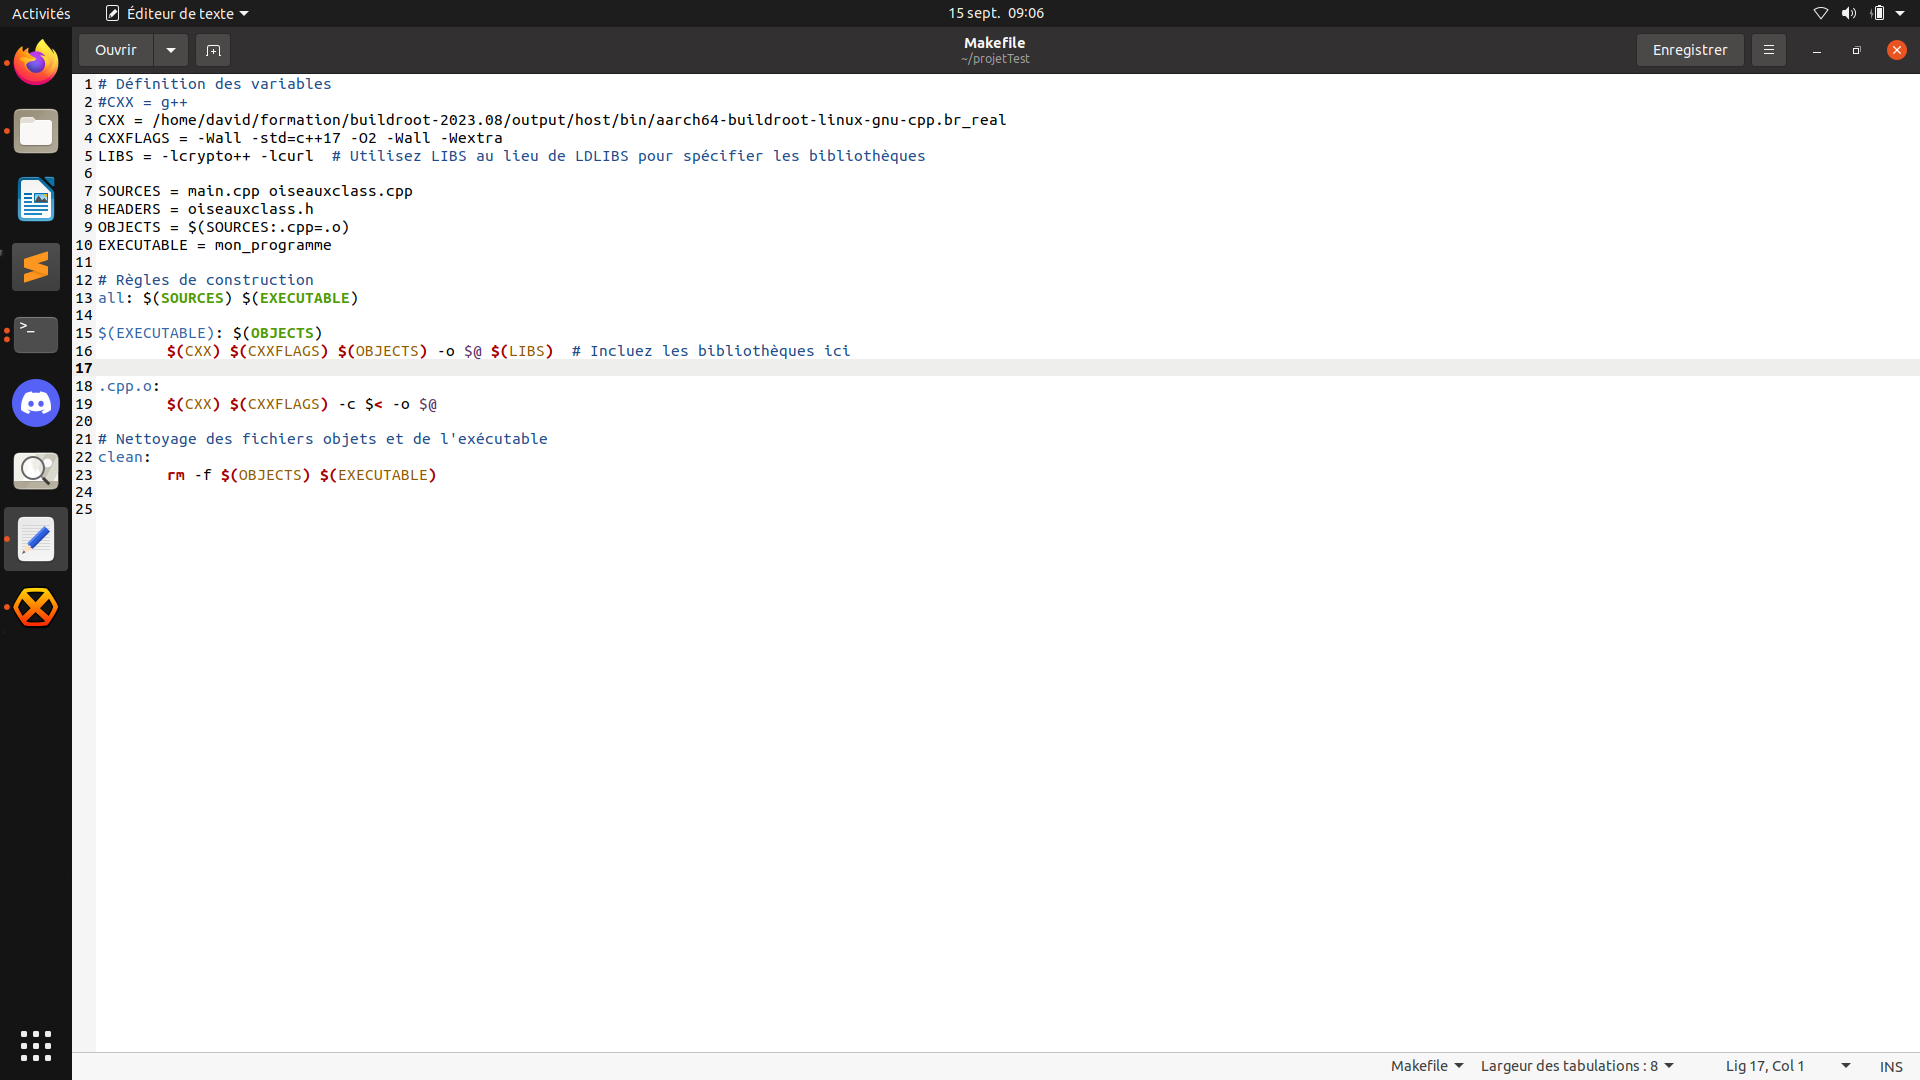Launch the Files manager in the dock
Image resolution: width=1920 pixels, height=1080 pixels.
(36, 131)
